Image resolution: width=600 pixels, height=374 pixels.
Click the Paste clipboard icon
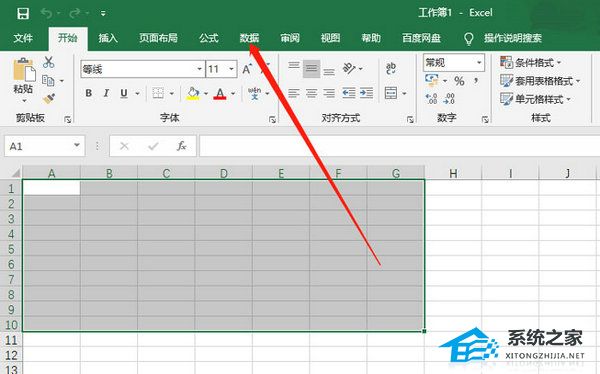point(24,70)
